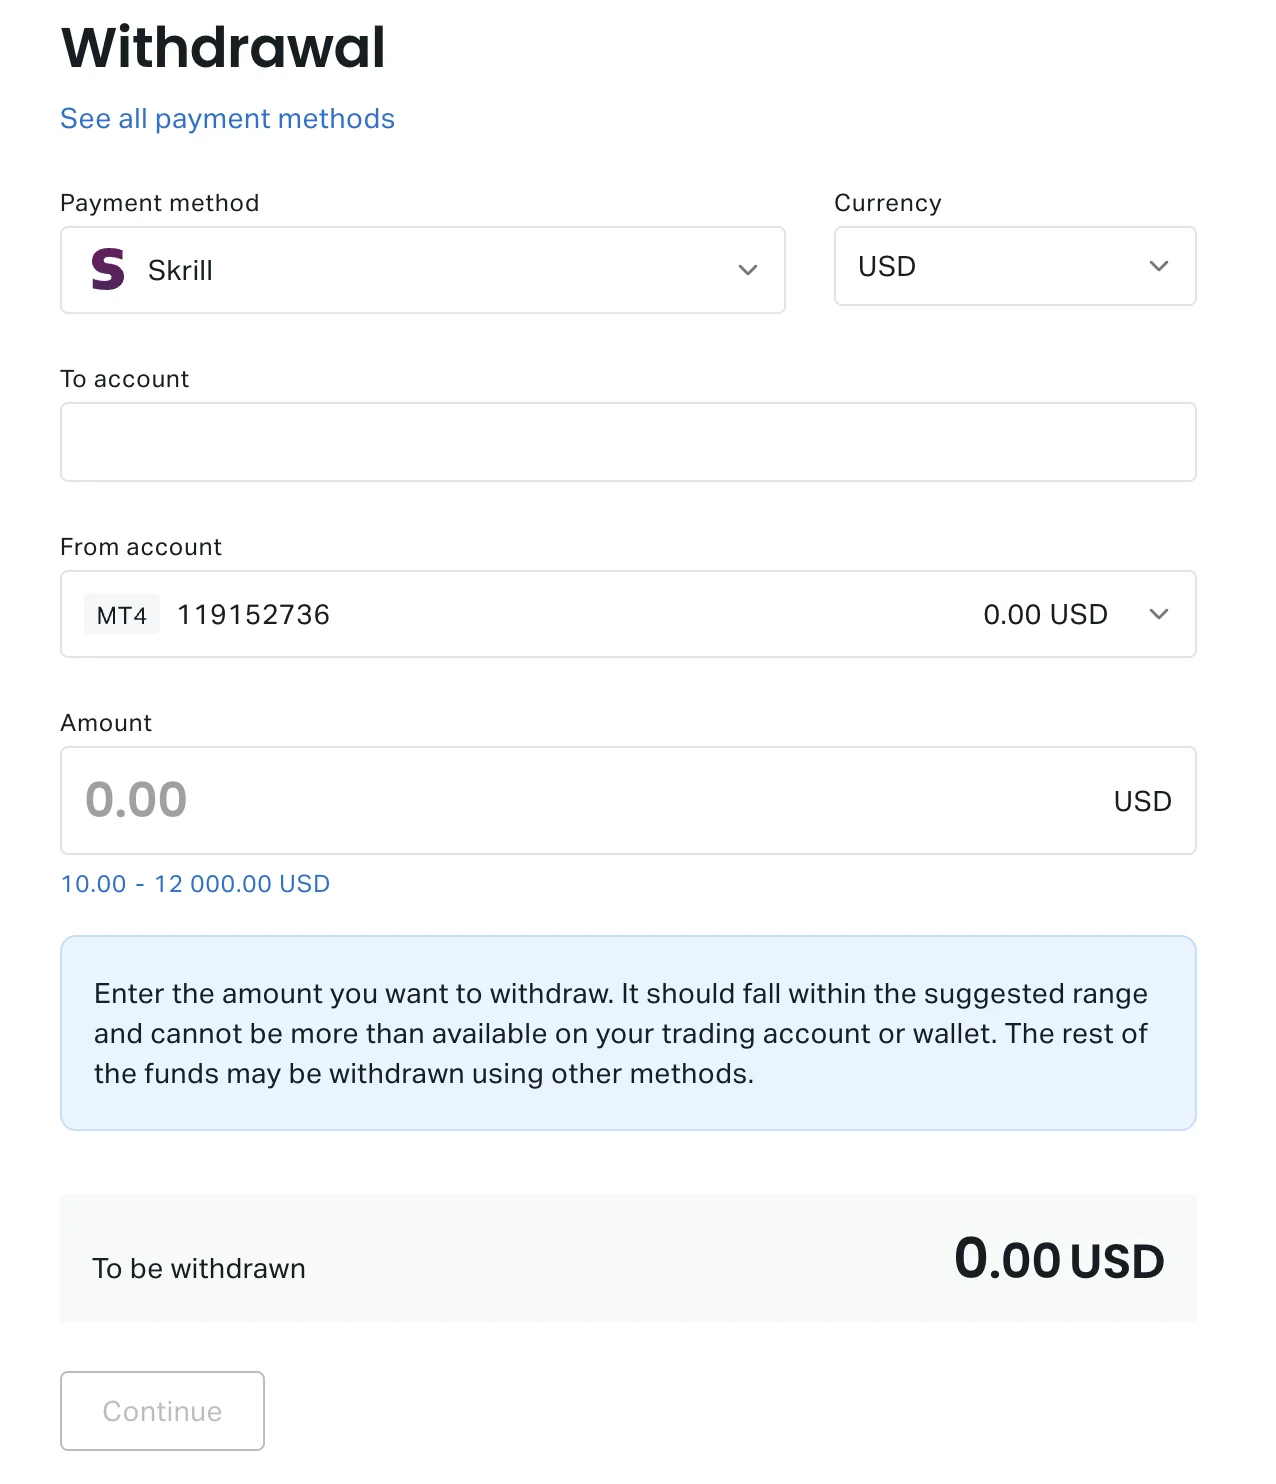The width and height of the screenshot is (1276, 1484).
Task: Click the withdrawal range 10.00 - 12 000.00 USD
Action: (x=194, y=883)
